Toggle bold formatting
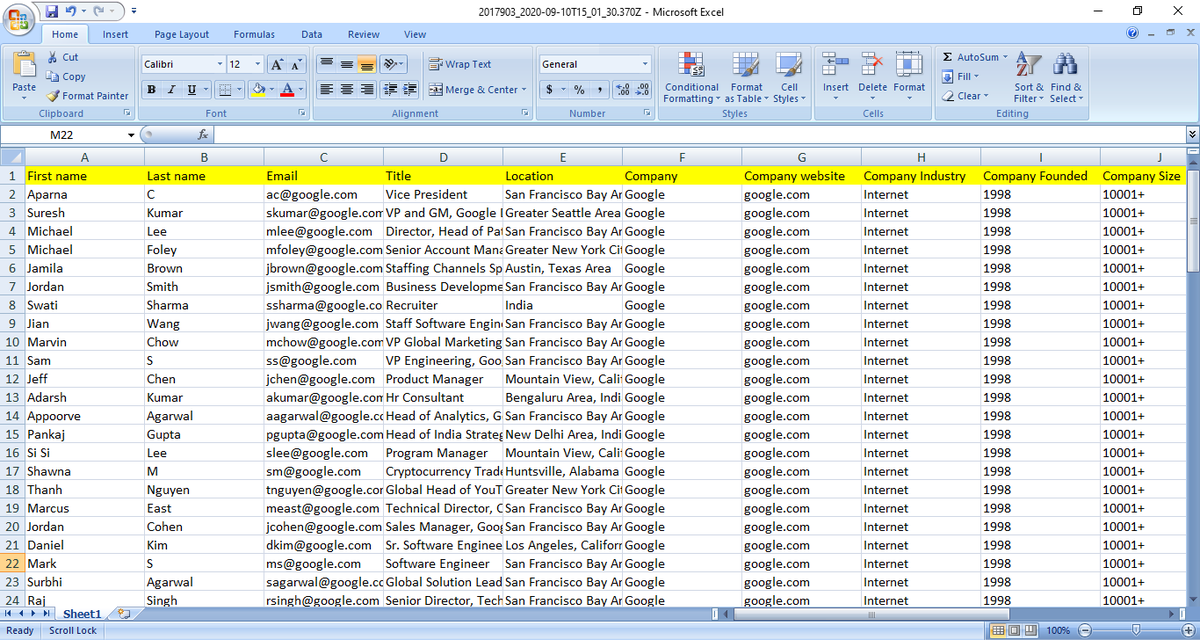The image size is (1200, 640). tap(151, 90)
